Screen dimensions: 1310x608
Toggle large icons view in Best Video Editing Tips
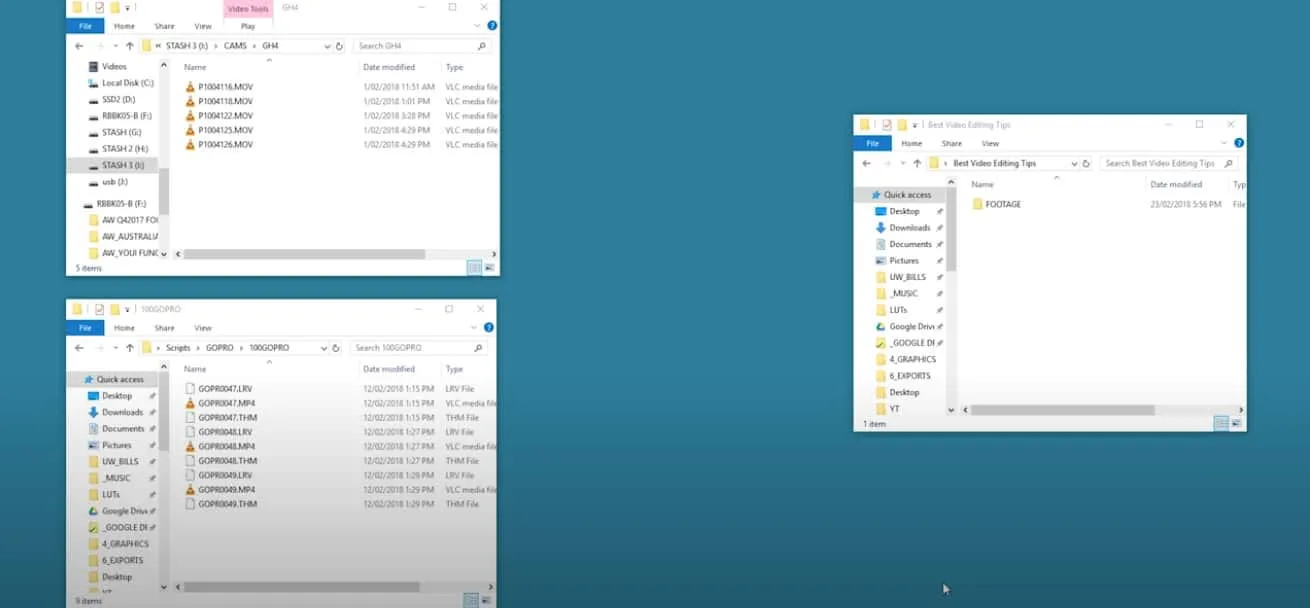(1236, 424)
